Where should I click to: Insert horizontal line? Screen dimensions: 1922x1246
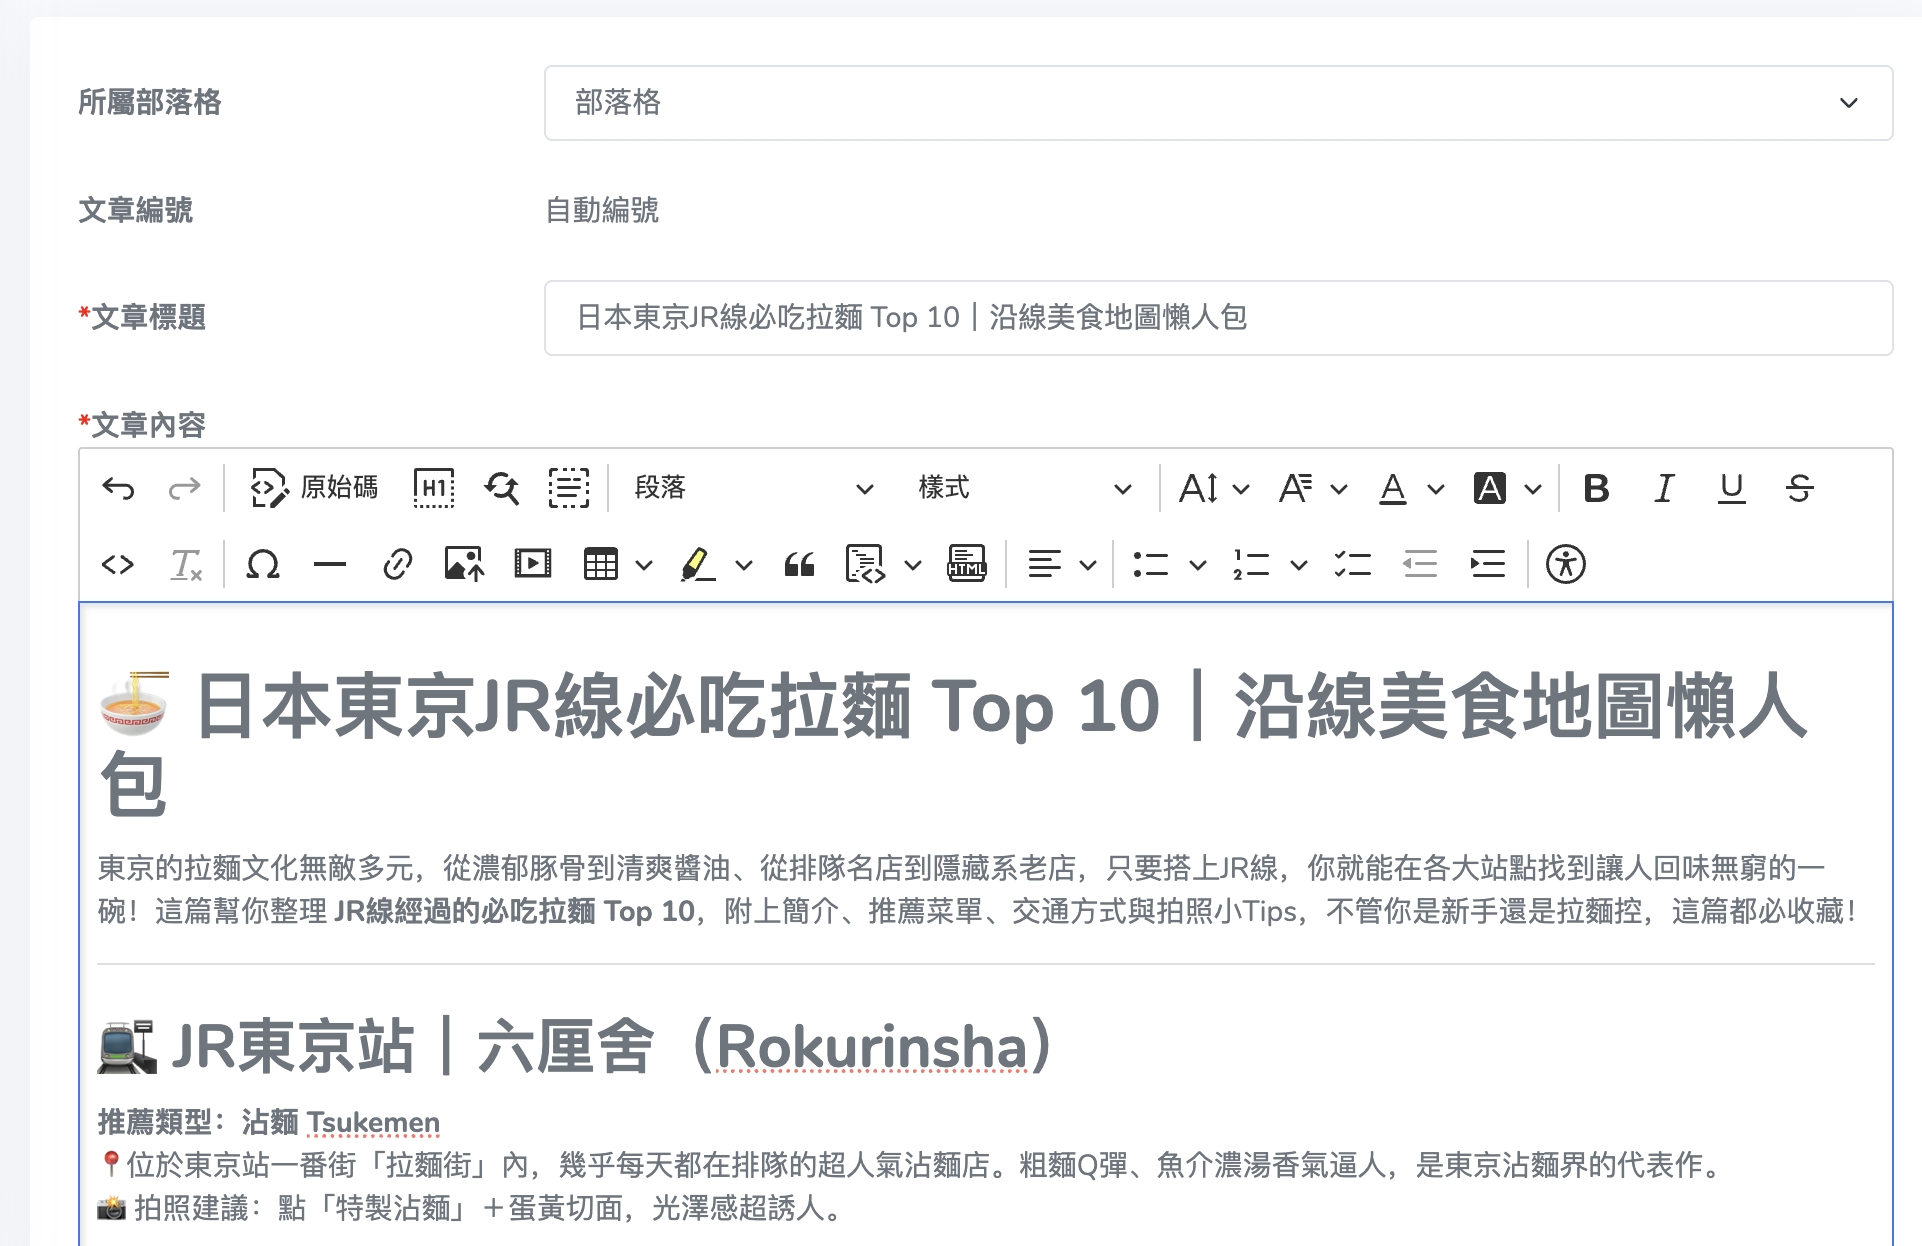pos(329,564)
